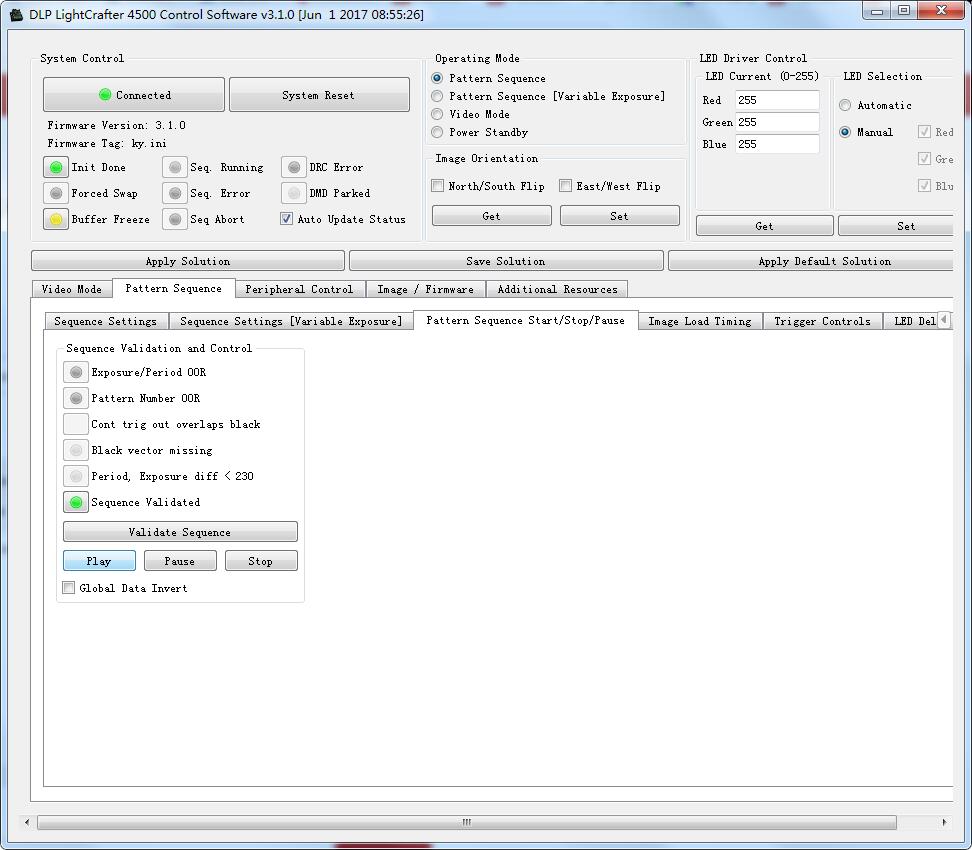Click the horizontal scrollbar thumb
This screenshot has height=850, width=972.
[x=467, y=823]
